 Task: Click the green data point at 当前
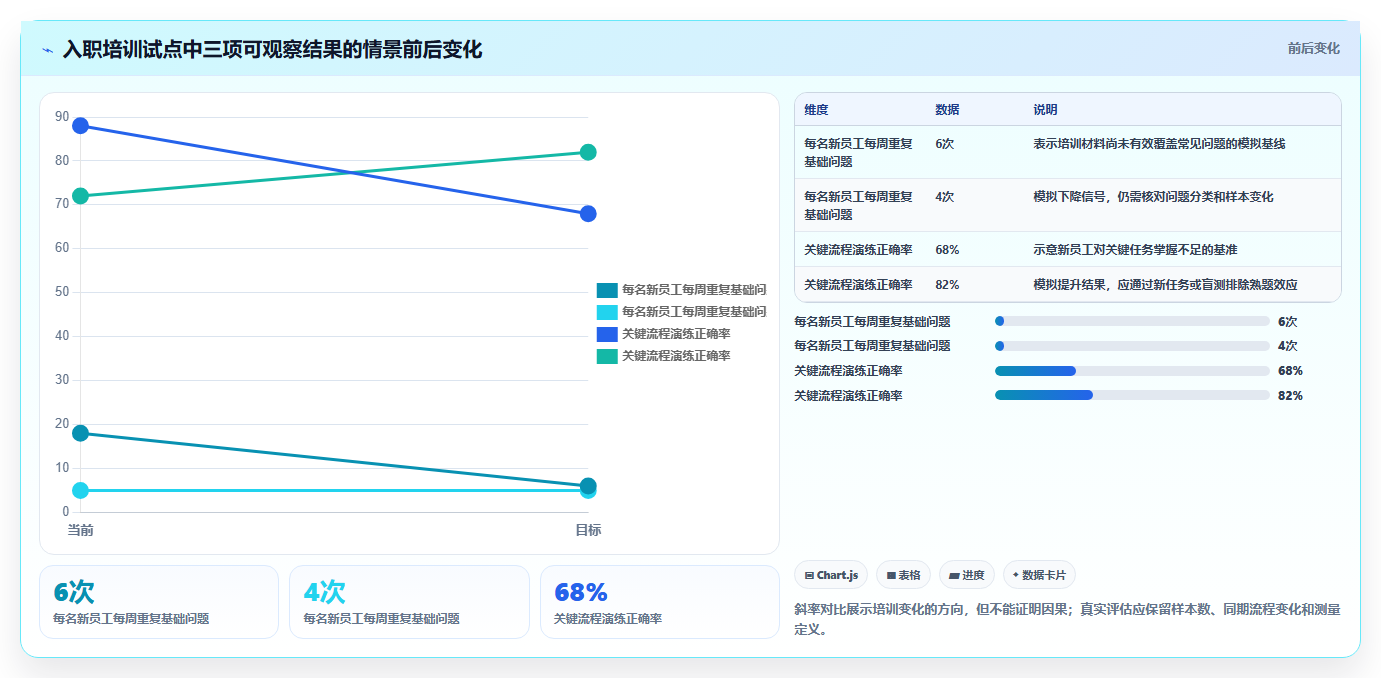pyautogui.click(x=80, y=196)
